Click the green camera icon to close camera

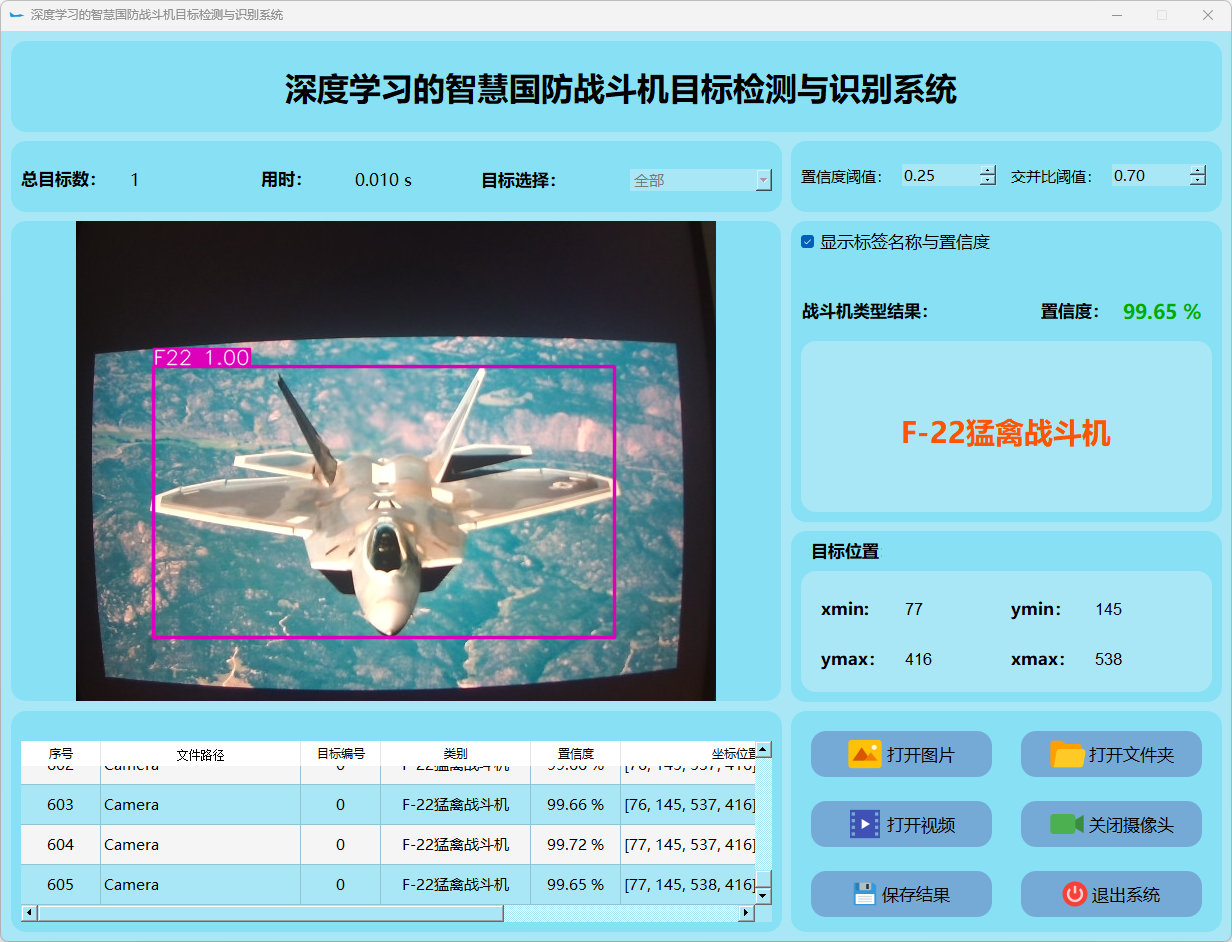(x=1066, y=824)
